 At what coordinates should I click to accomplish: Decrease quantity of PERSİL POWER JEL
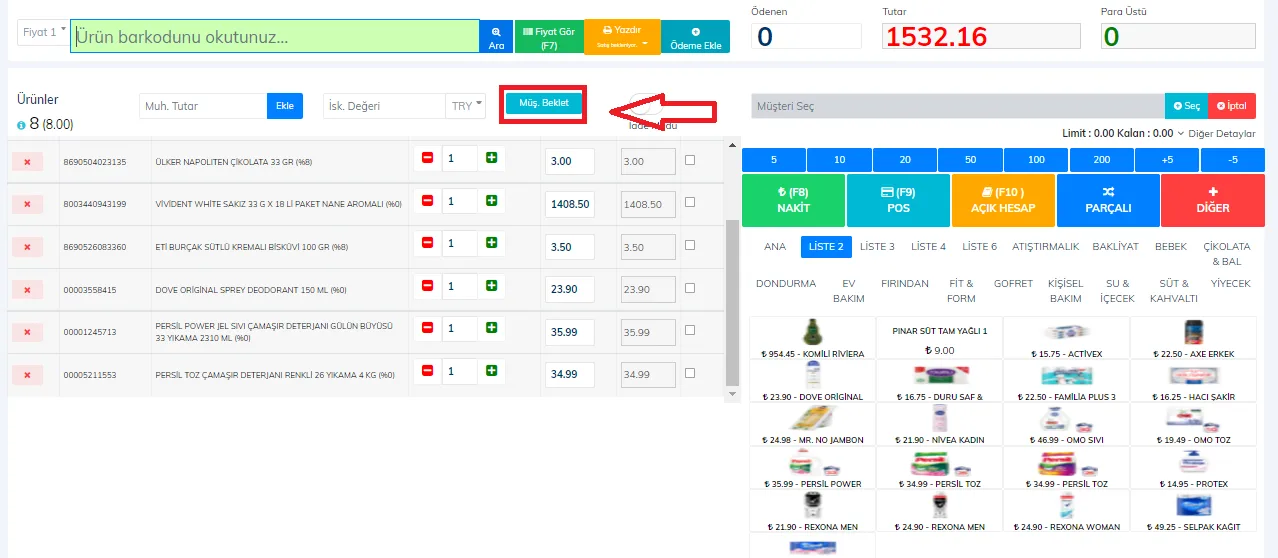click(x=428, y=328)
